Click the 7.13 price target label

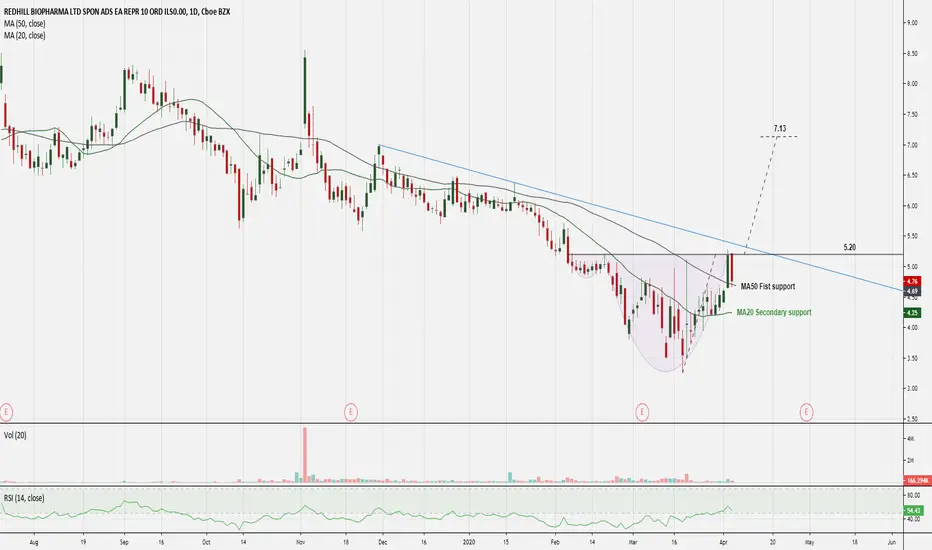pos(780,128)
